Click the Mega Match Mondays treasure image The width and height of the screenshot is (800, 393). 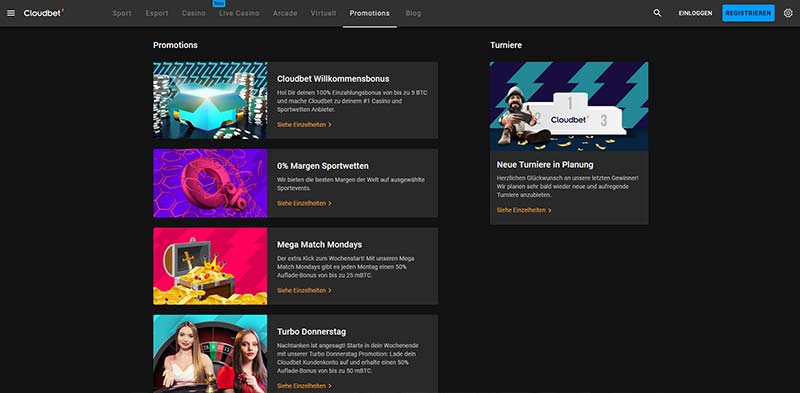coord(210,266)
